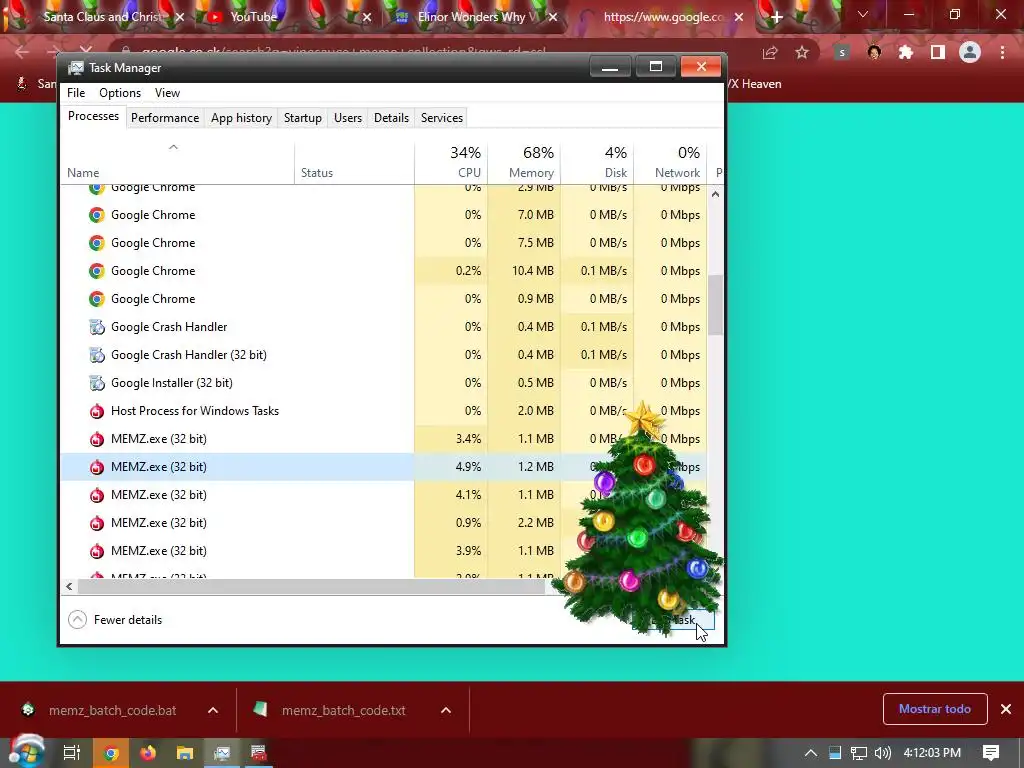Click the icon of highlighted MEMZ.exe at 4.9%
Screen dimensions: 1024x768
[97, 467]
